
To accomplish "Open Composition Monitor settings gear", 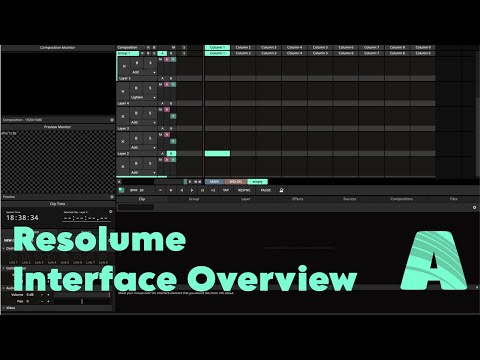I will click(x=112, y=120).
